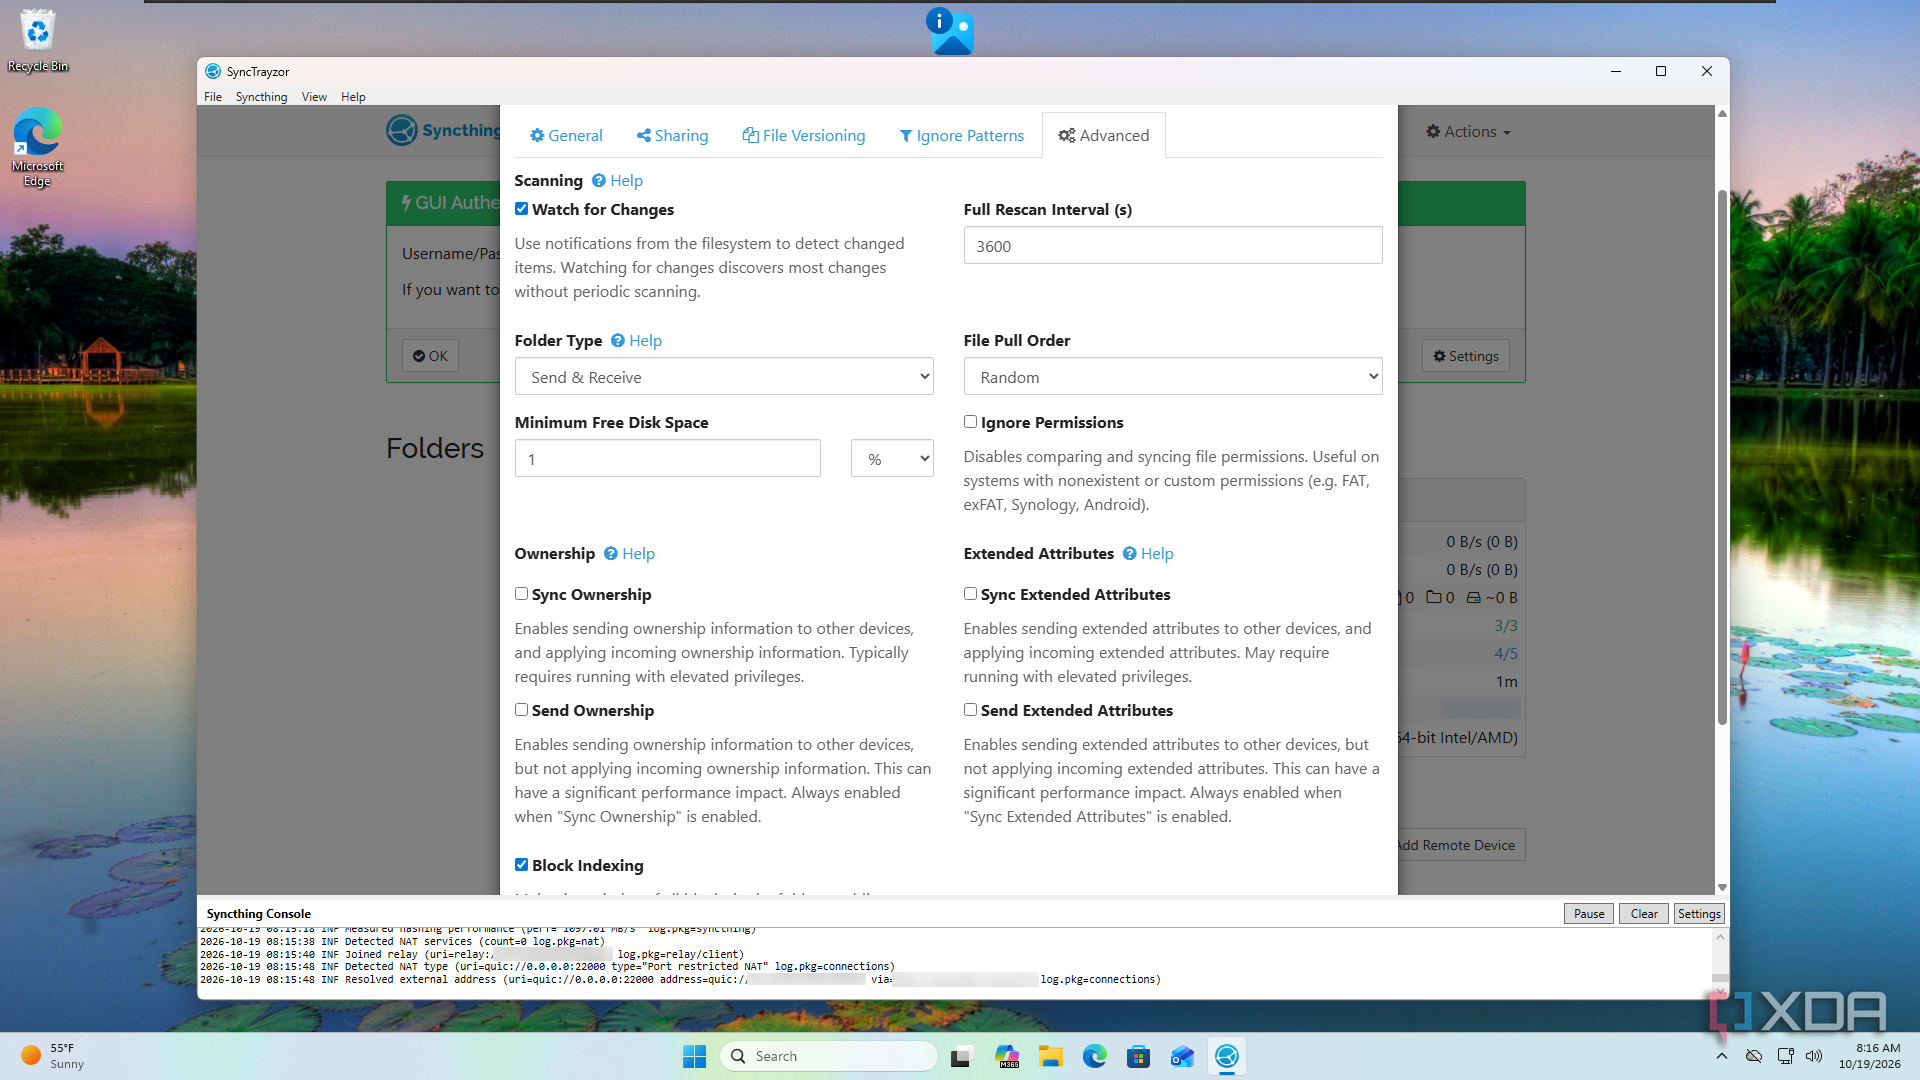Screen dimensions: 1920x1080
Task: Open the disk space unit dropdown
Action: [x=892, y=459]
